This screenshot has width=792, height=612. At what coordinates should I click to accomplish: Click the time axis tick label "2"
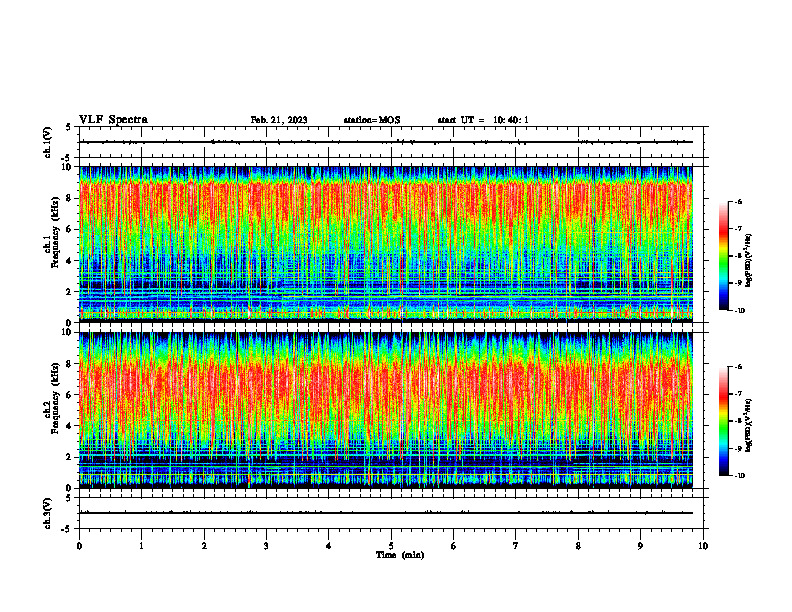pos(204,546)
